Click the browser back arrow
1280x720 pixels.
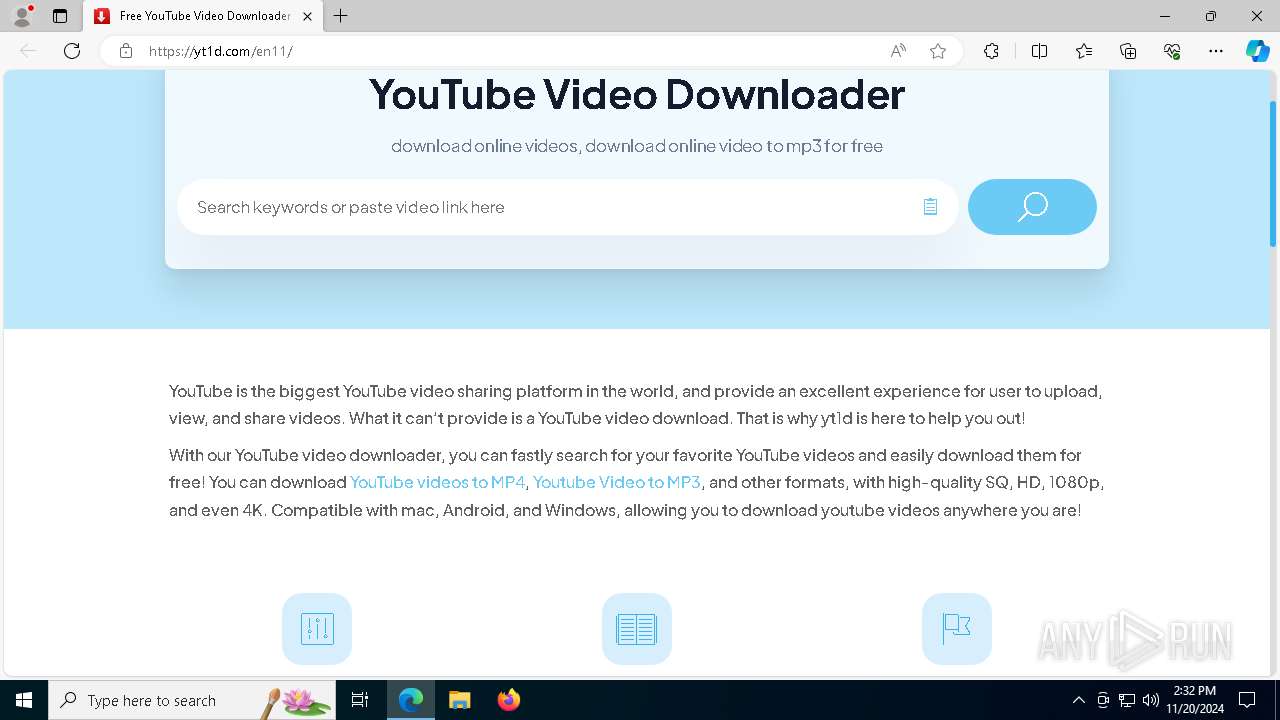click(28, 51)
